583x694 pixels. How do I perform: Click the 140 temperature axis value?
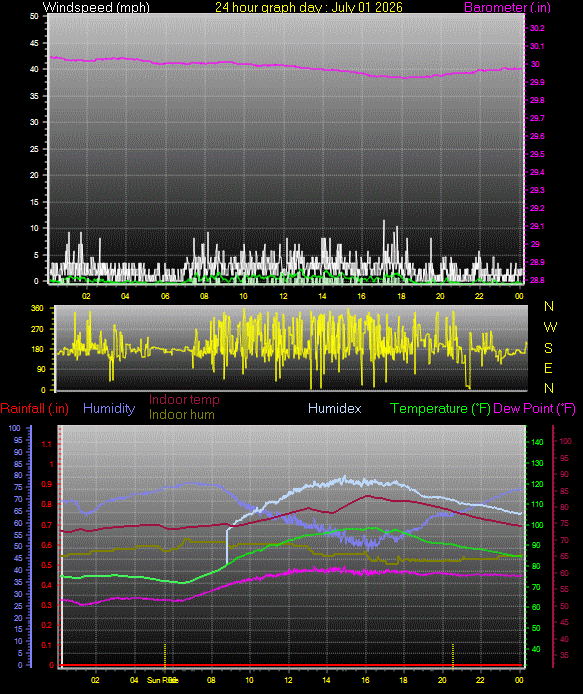[x=537, y=442]
